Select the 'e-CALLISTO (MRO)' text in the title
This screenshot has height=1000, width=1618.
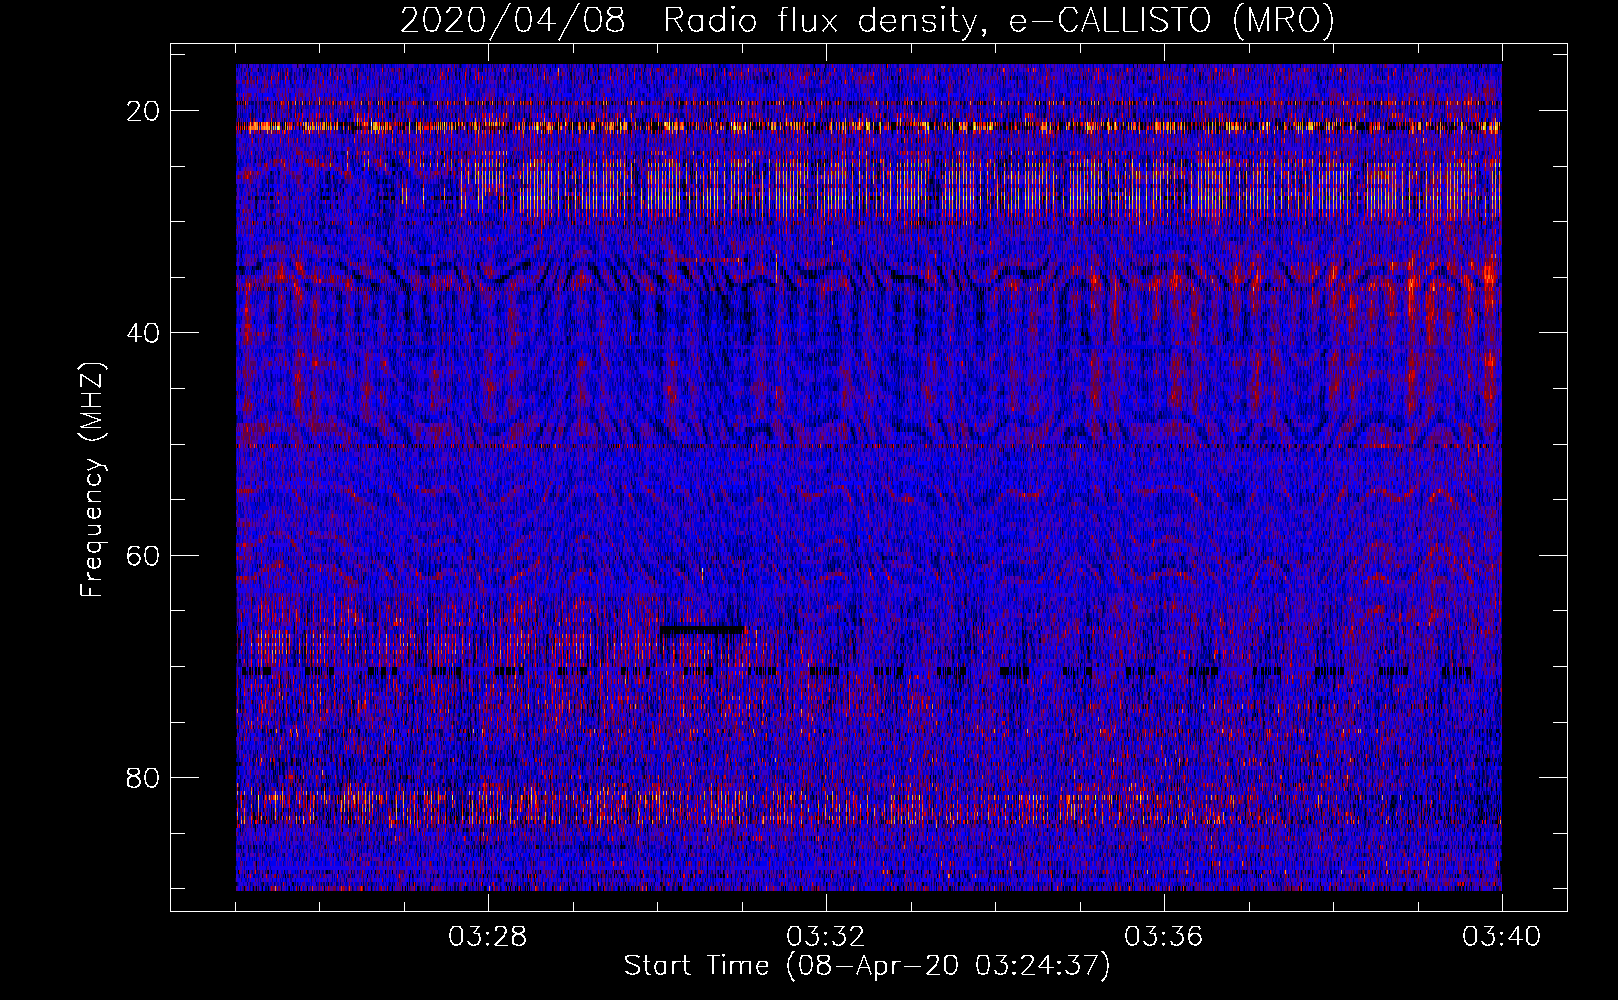tap(1171, 20)
